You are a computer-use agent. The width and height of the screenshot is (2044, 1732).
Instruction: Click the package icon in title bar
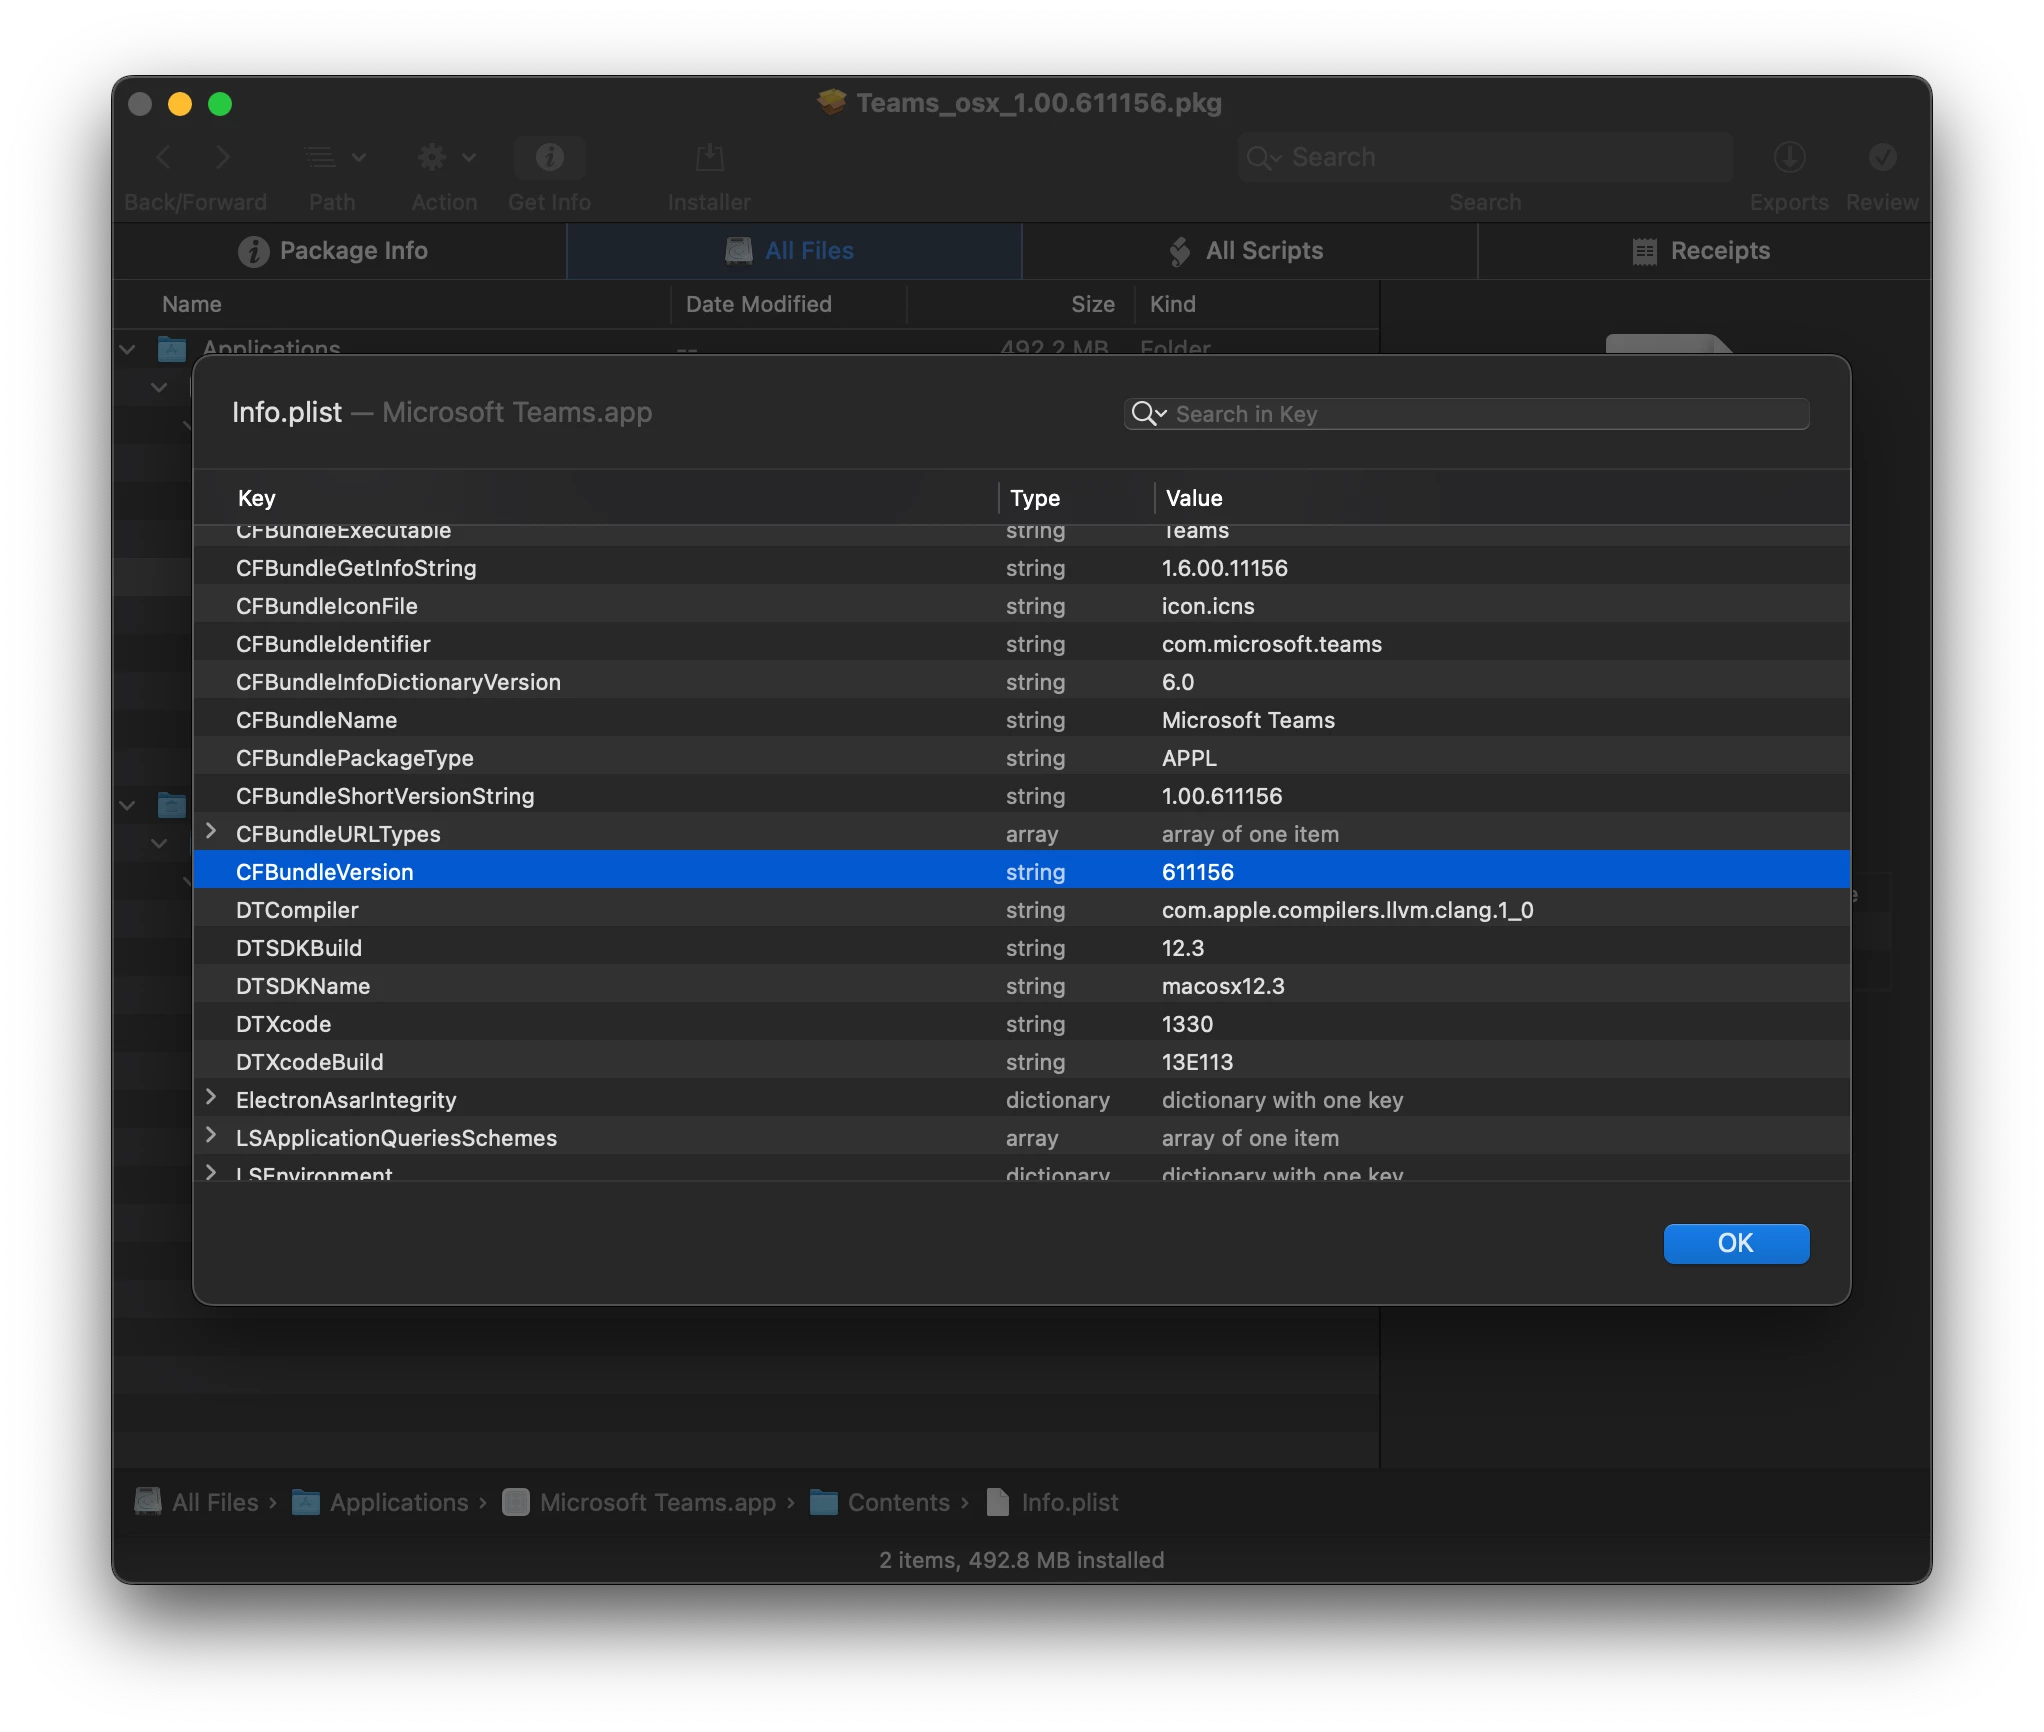tap(831, 102)
